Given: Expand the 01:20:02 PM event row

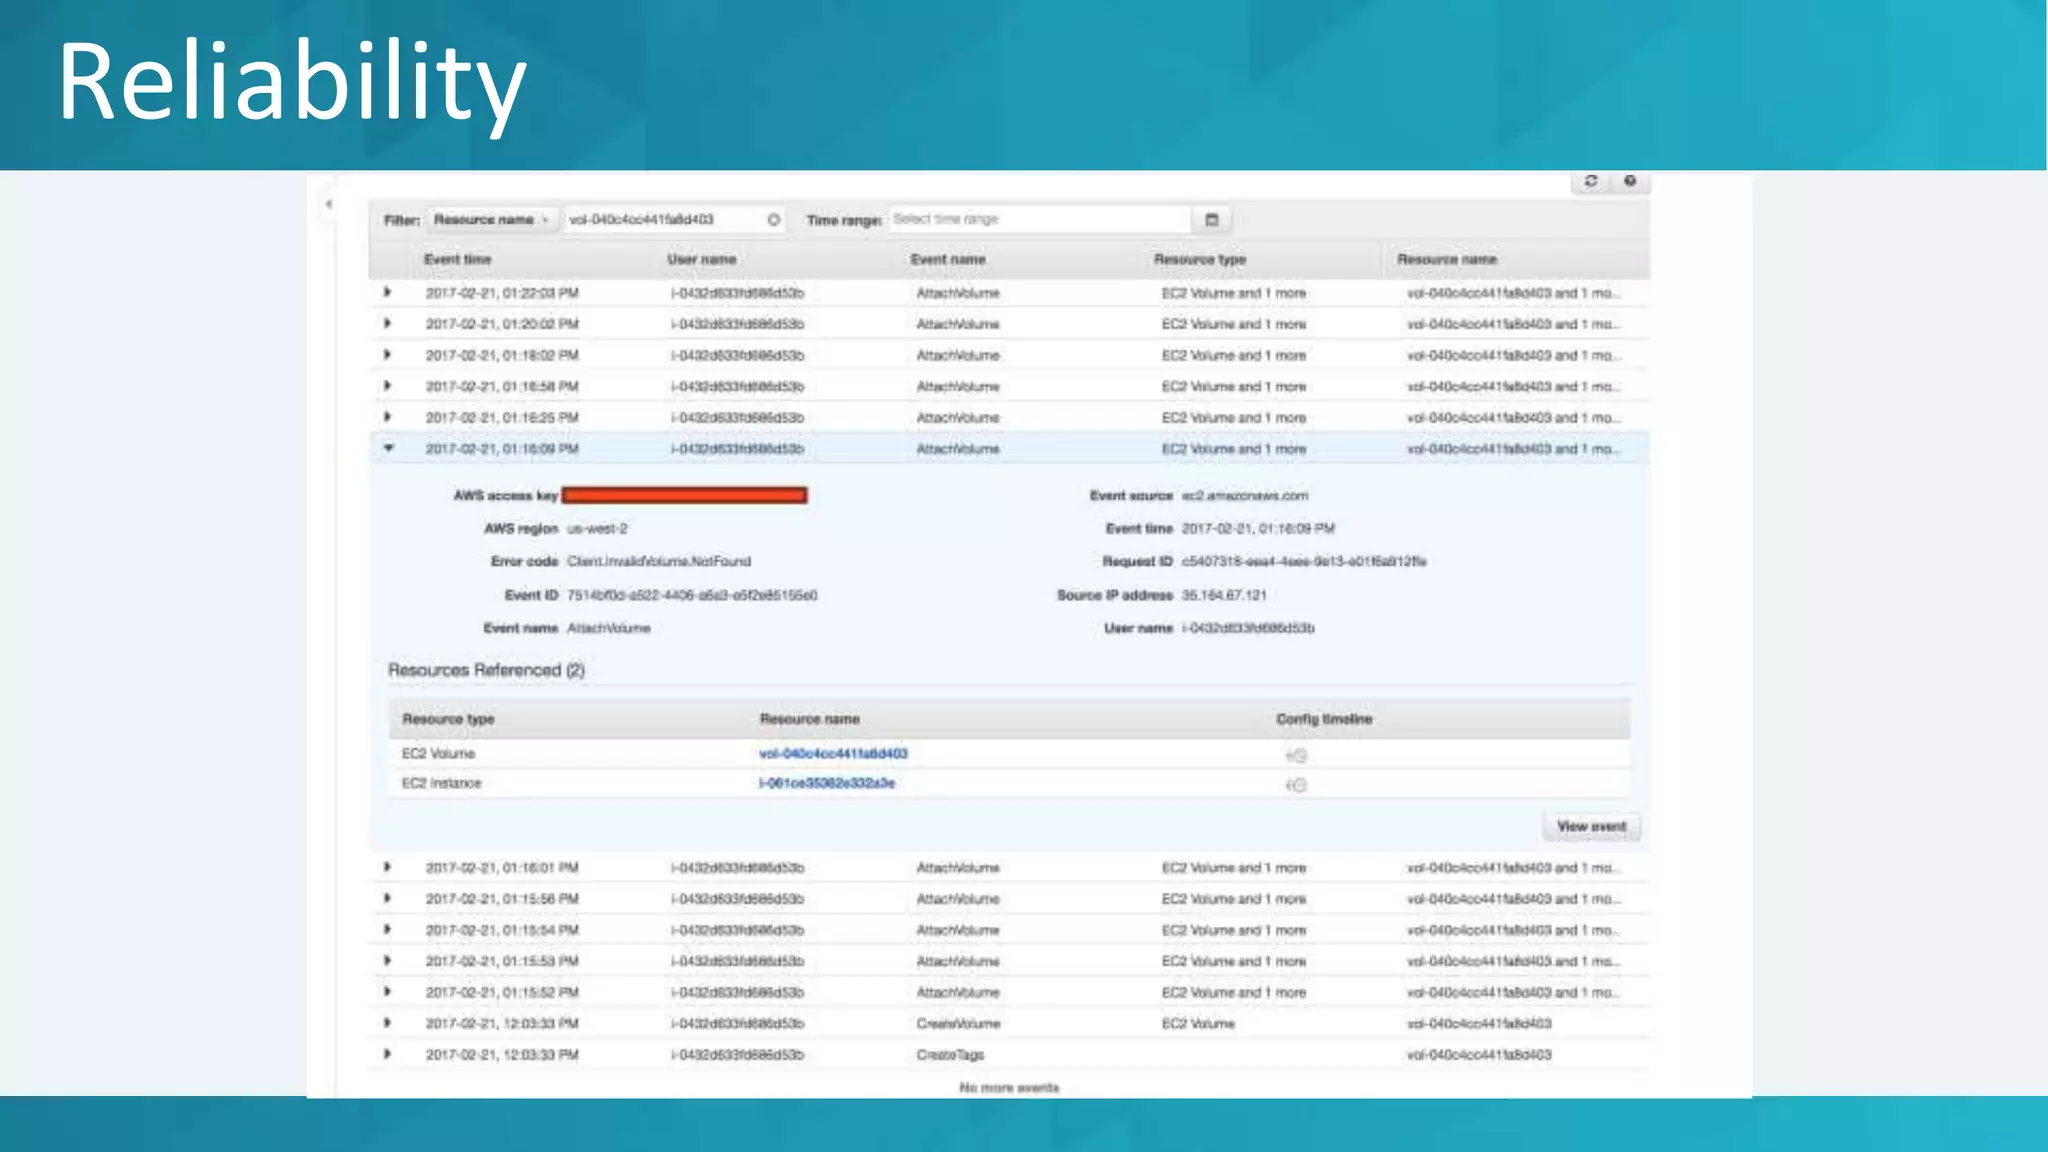Looking at the screenshot, I should tap(387, 324).
